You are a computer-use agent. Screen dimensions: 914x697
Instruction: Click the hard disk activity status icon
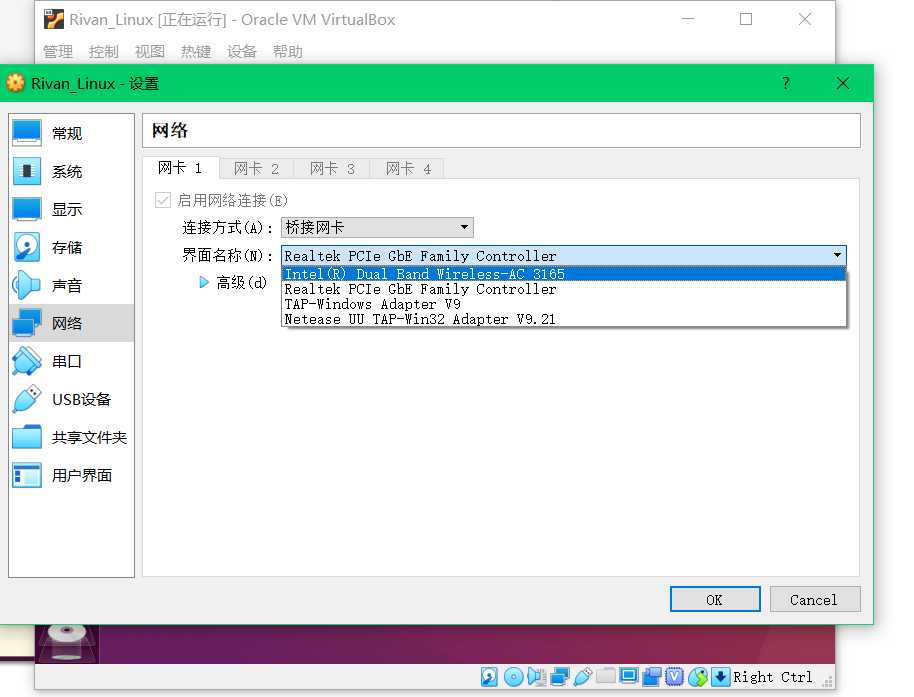(x=489, y=677)
